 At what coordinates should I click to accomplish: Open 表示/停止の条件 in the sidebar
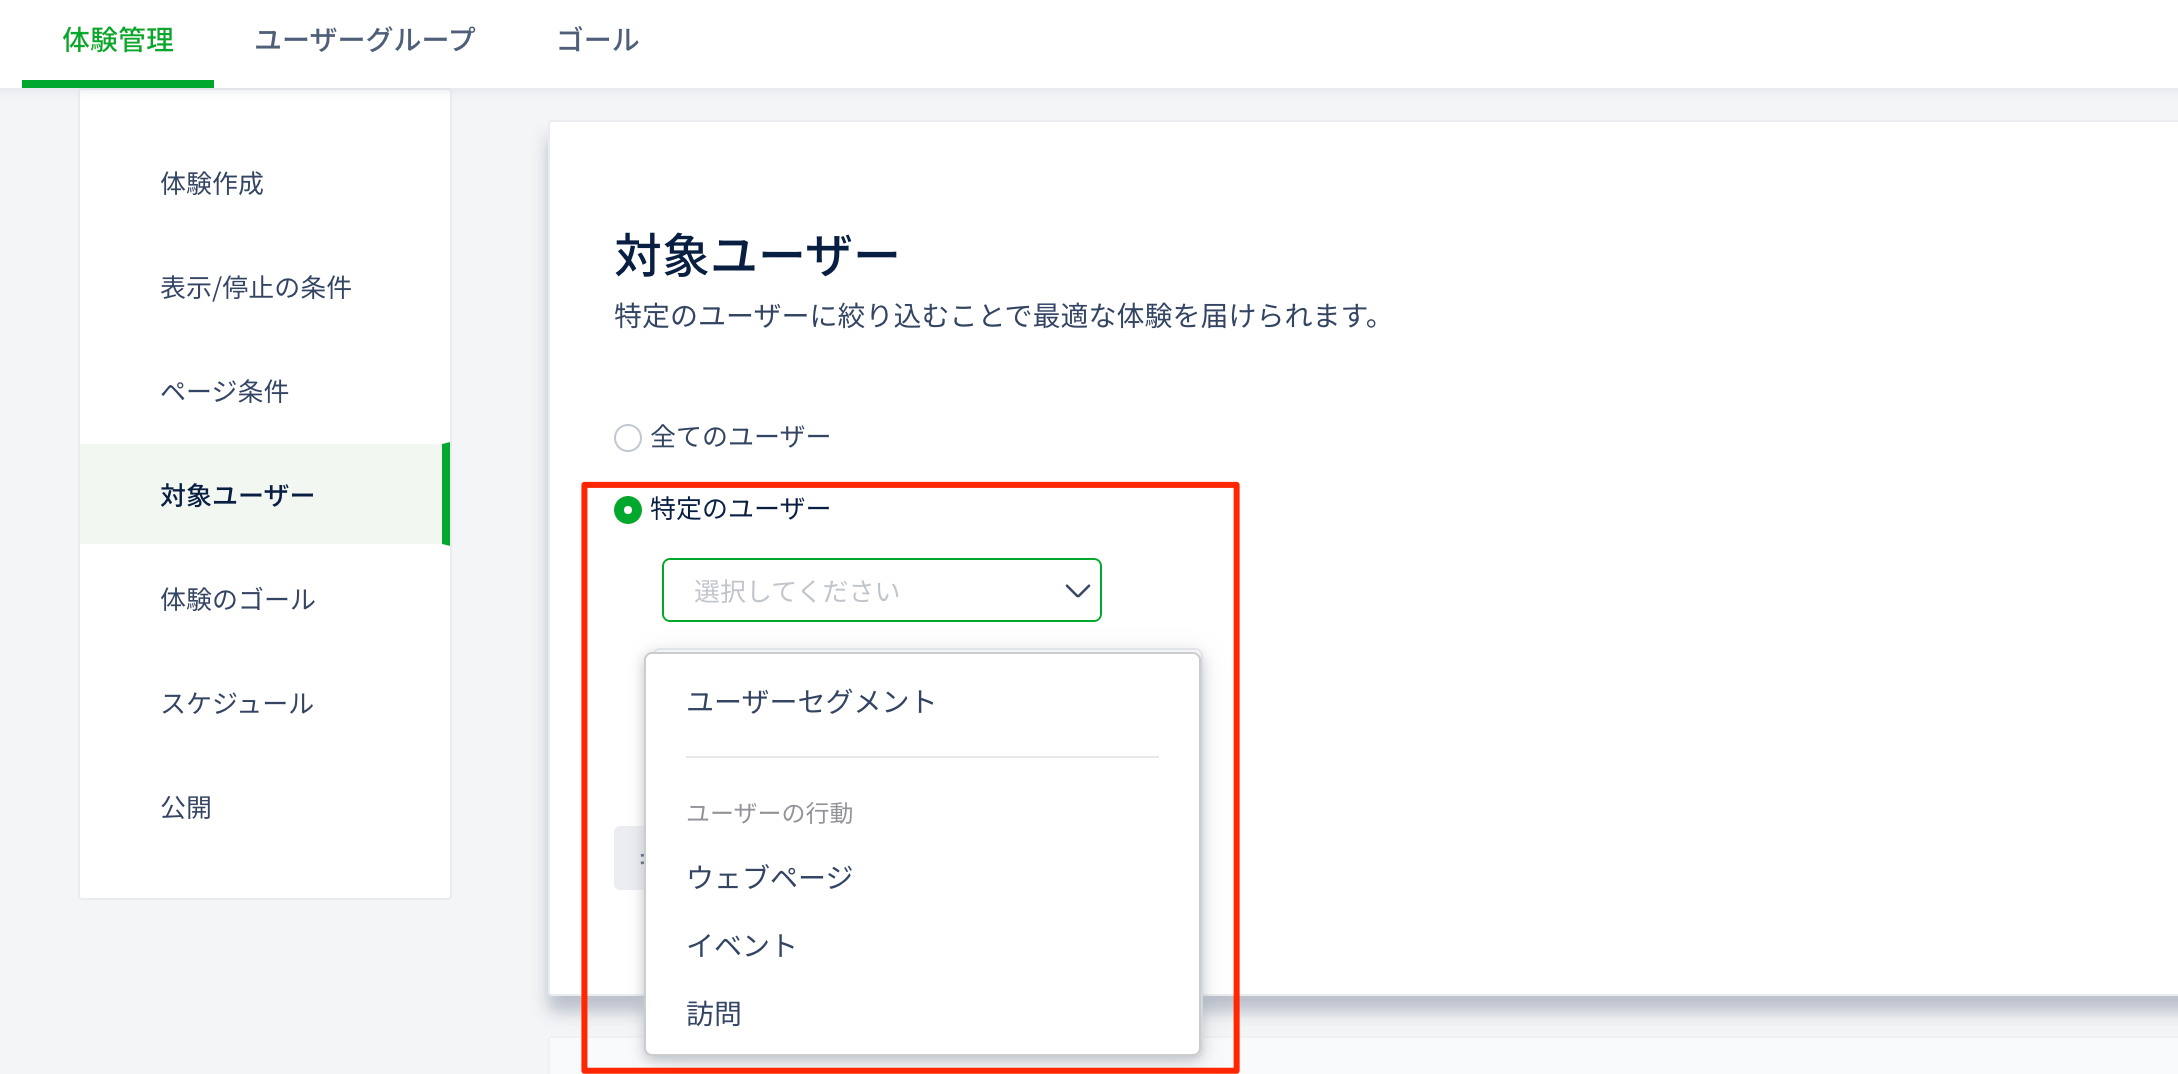[256, 288]
